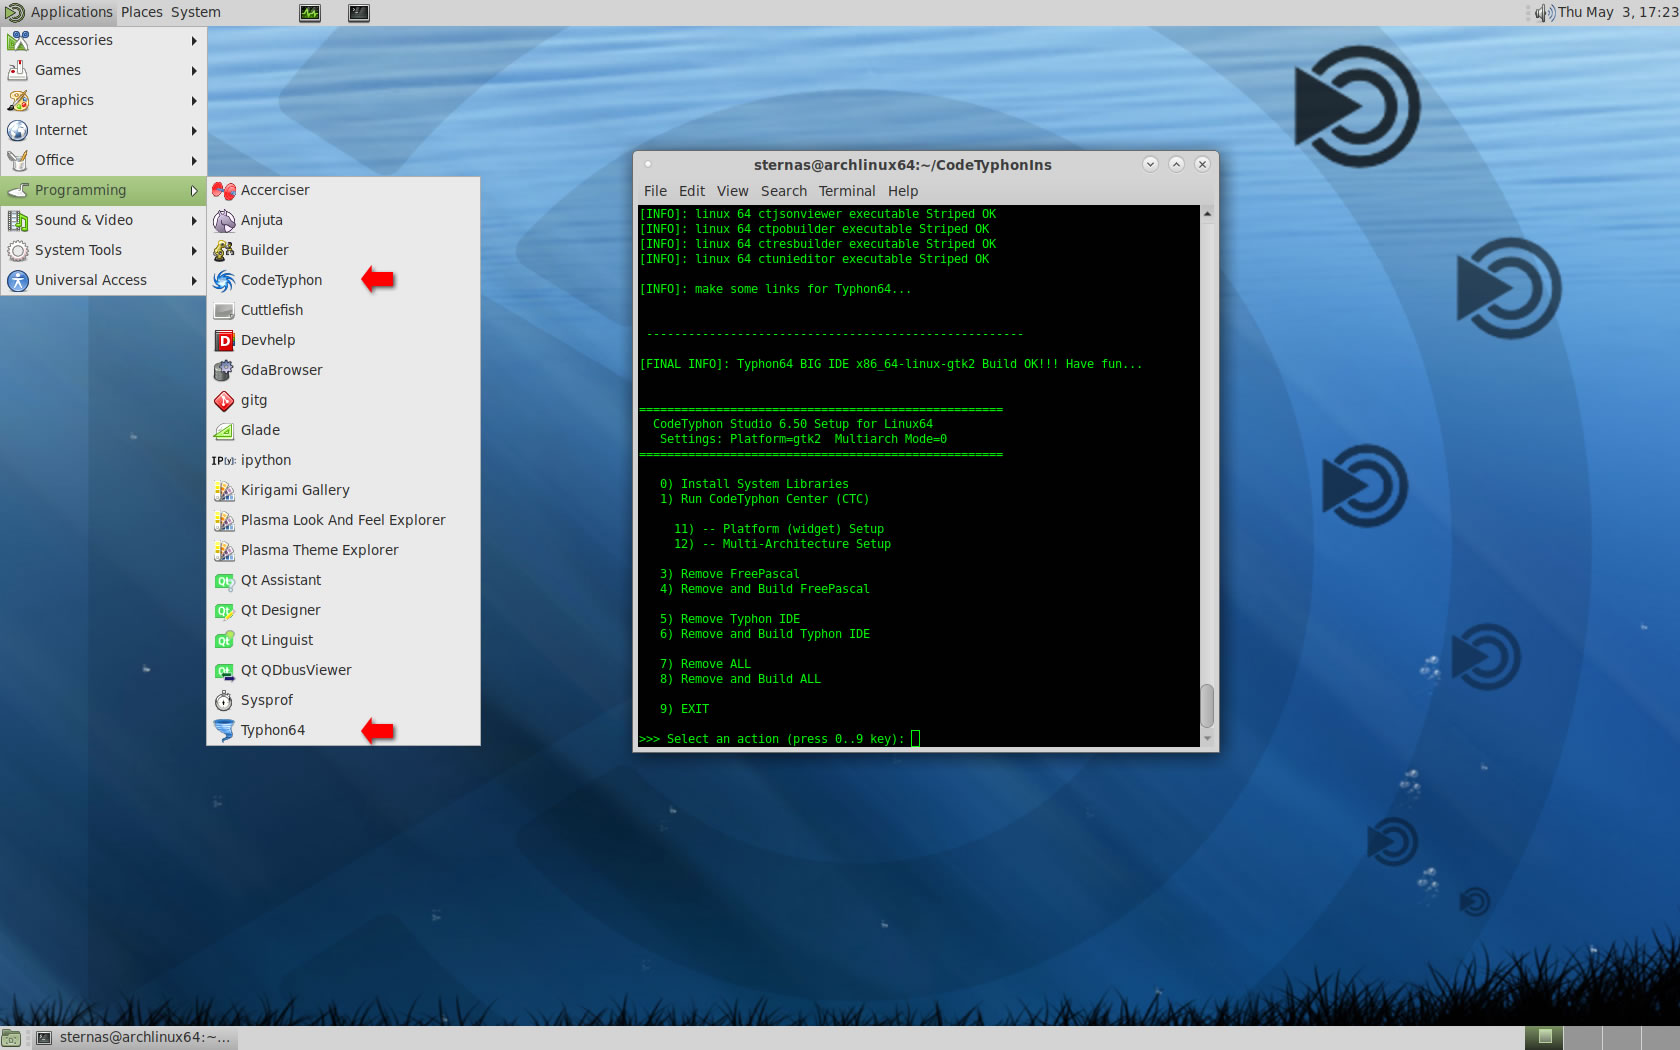Open the terminal Edit menu
The image size is (1680, 1050).
point(692,191)
